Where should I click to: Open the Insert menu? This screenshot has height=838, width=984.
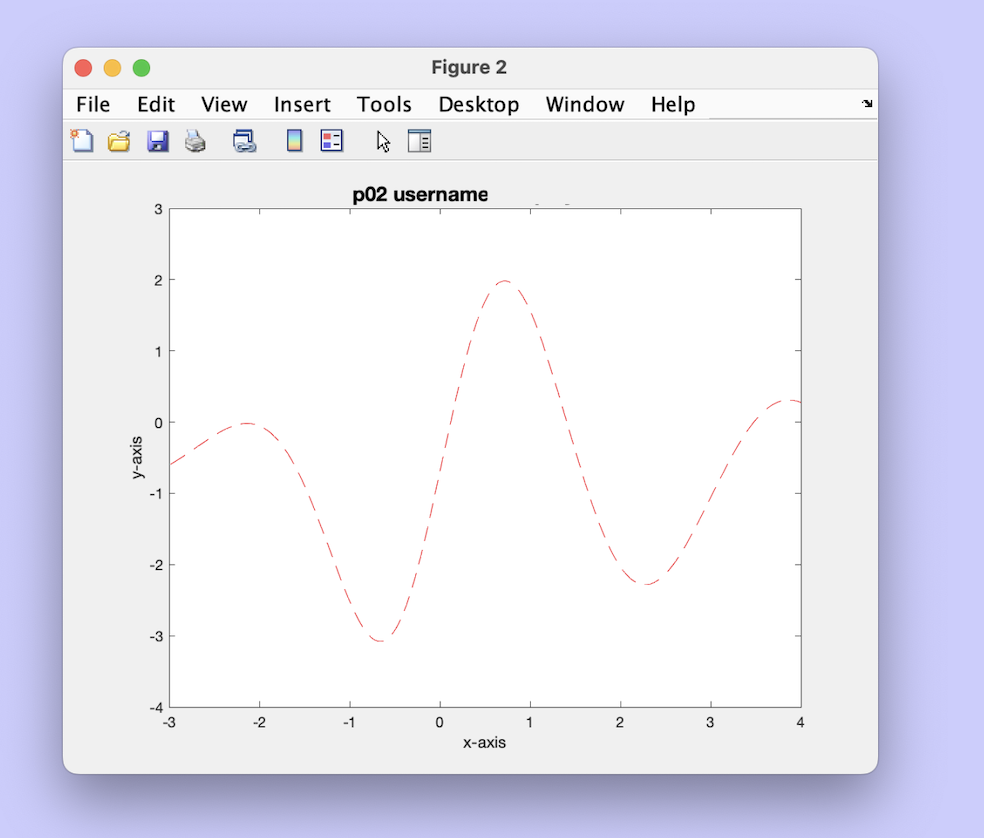coord(302,104)
